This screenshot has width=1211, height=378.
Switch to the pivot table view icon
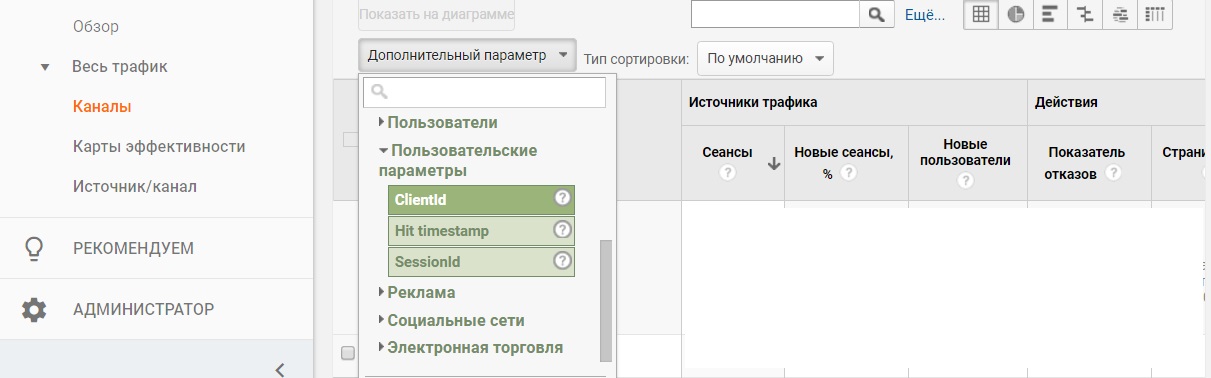tap(1155, 14)
